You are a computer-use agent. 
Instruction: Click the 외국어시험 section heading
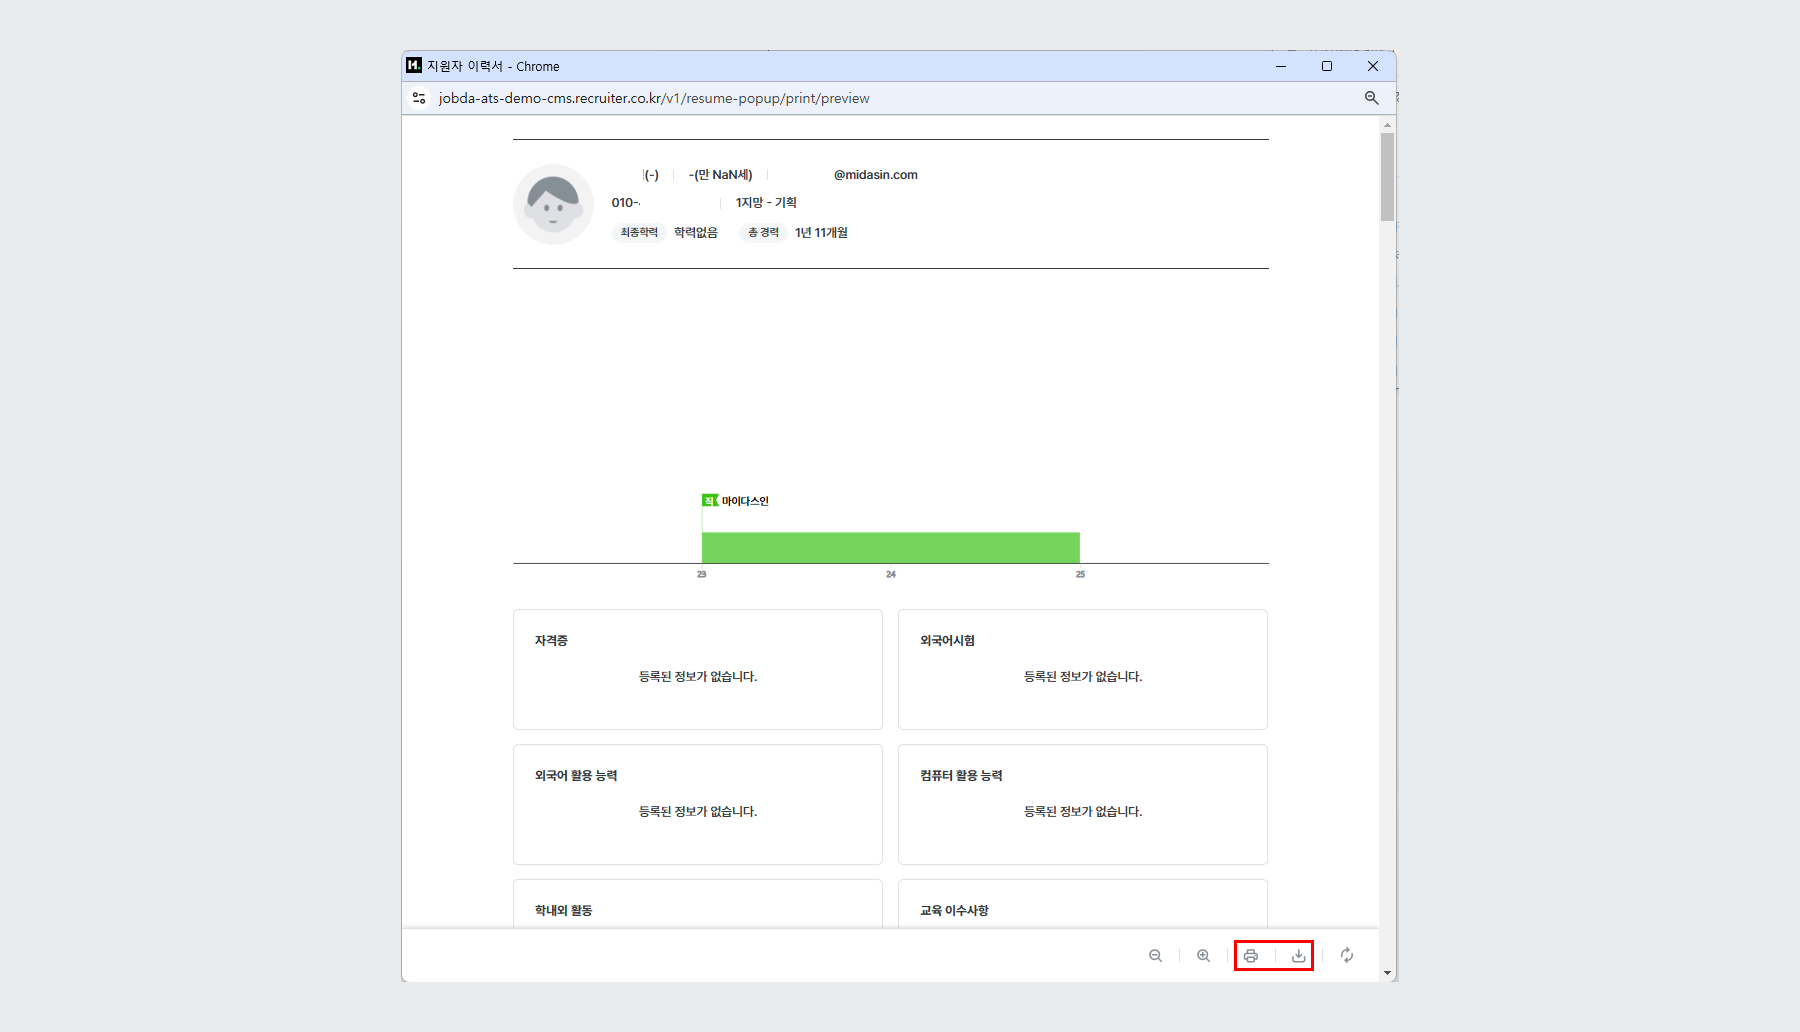947,641
